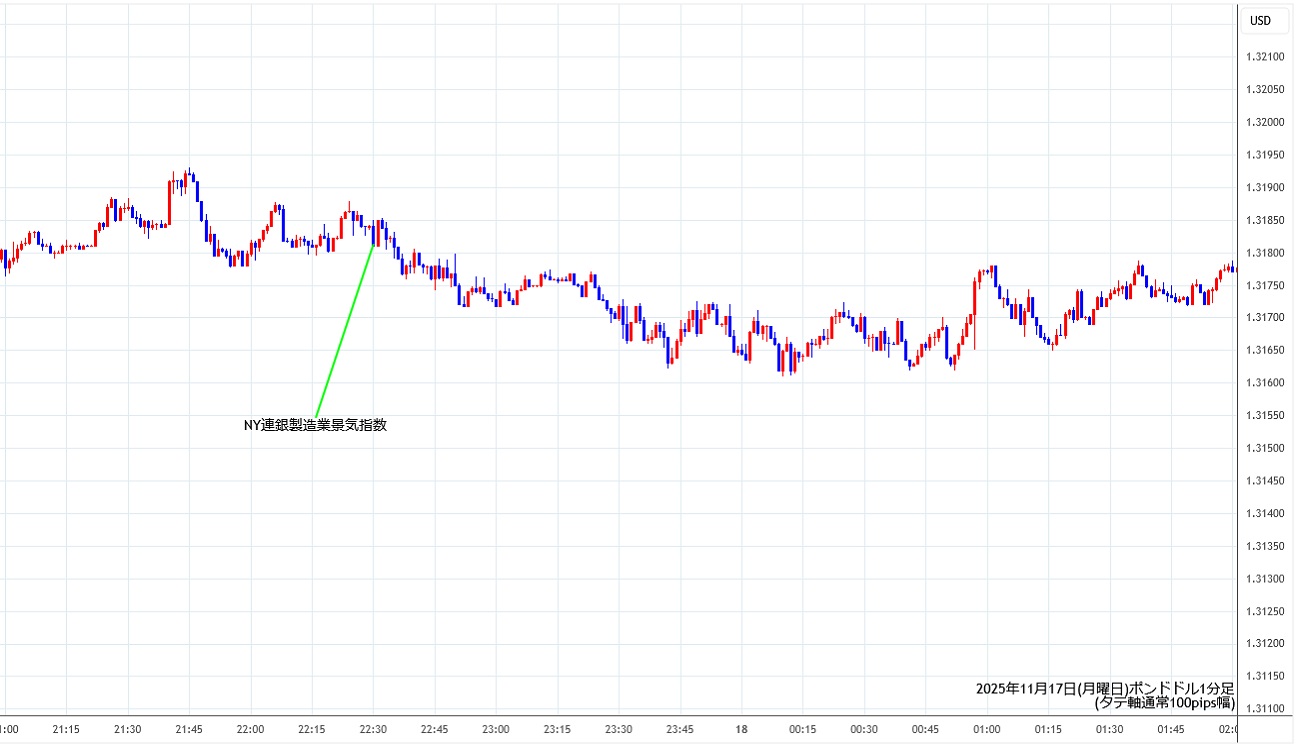Click the 22:30 time axis label
The image size is (1300, 745).
tap(373, 729)
